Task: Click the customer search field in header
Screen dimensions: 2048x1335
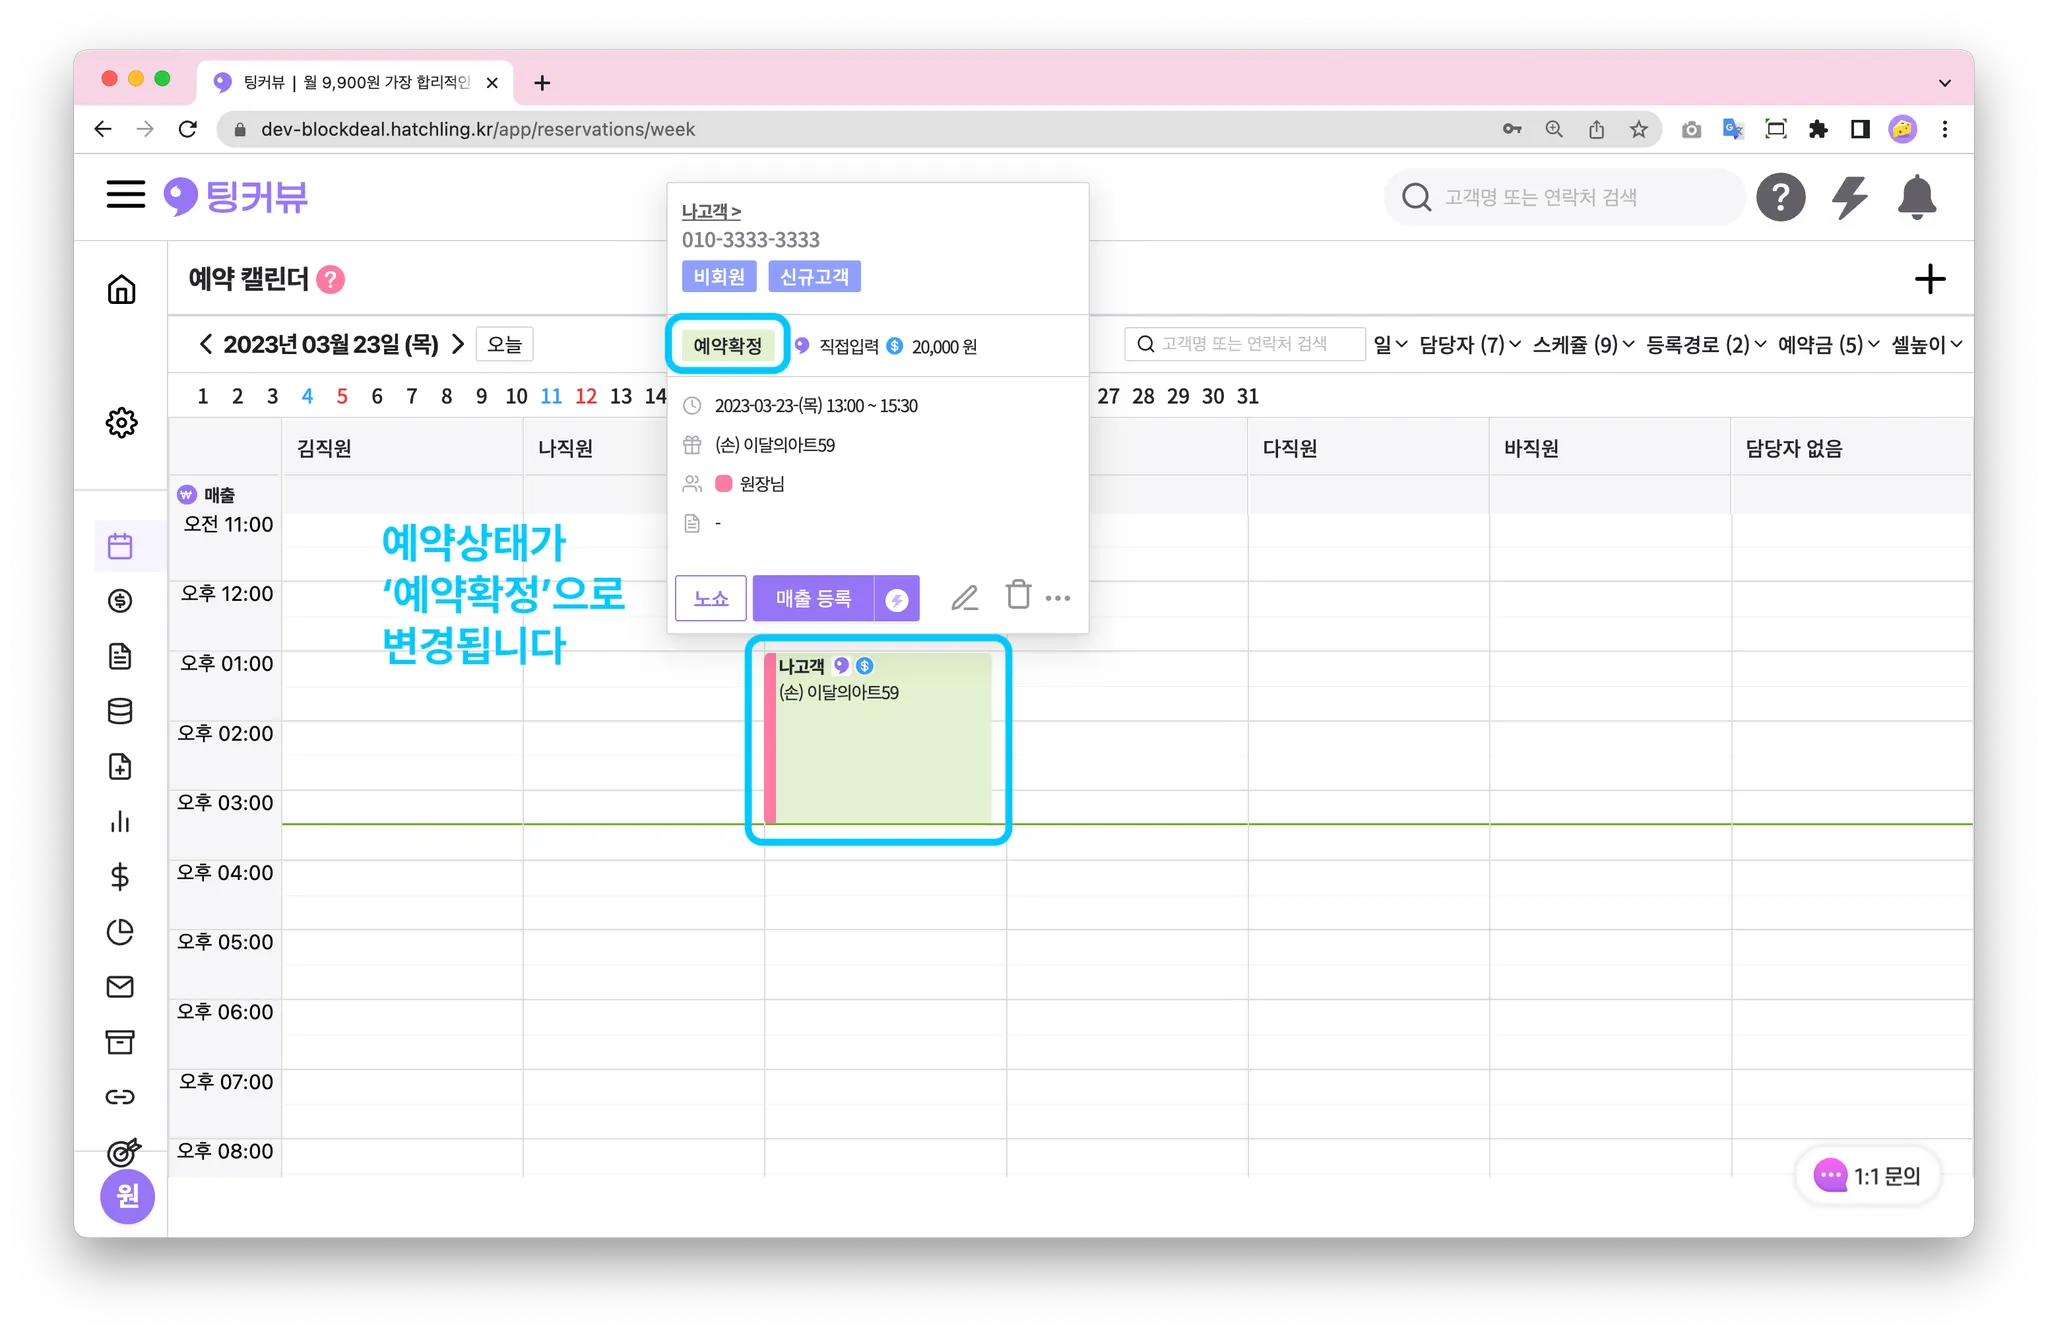Action: [1565, 197]
